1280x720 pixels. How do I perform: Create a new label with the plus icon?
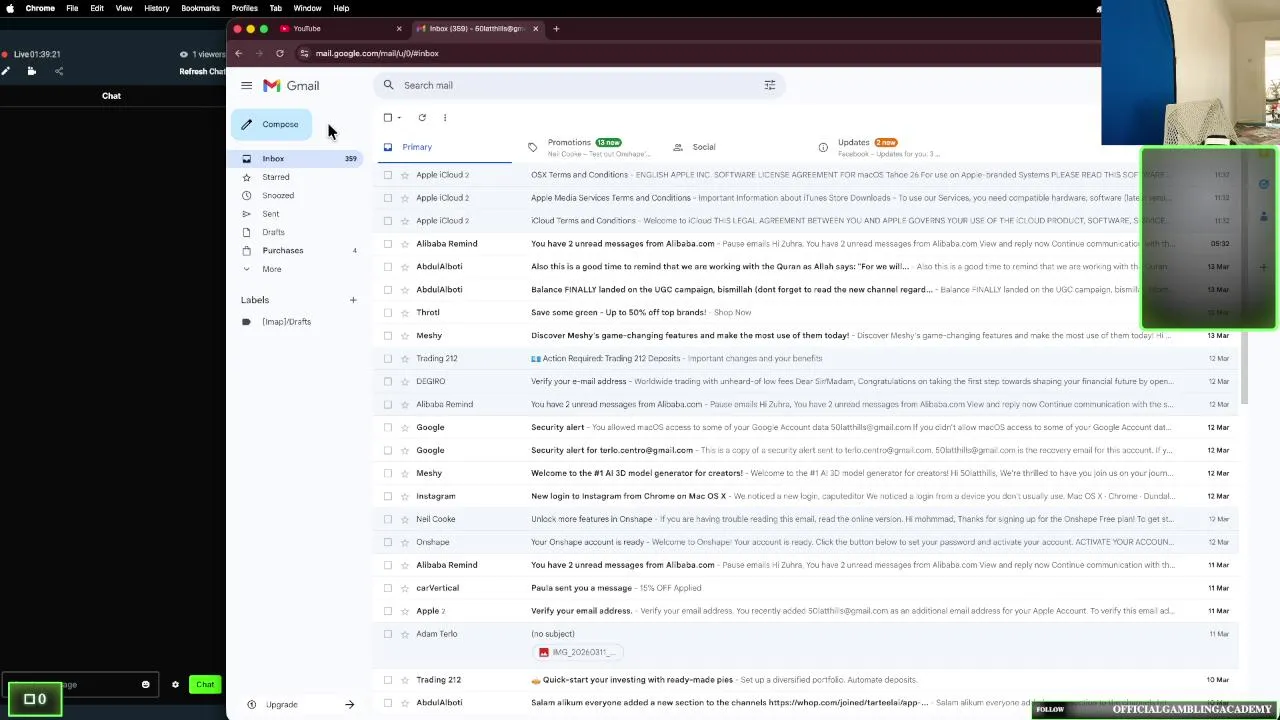353,300
